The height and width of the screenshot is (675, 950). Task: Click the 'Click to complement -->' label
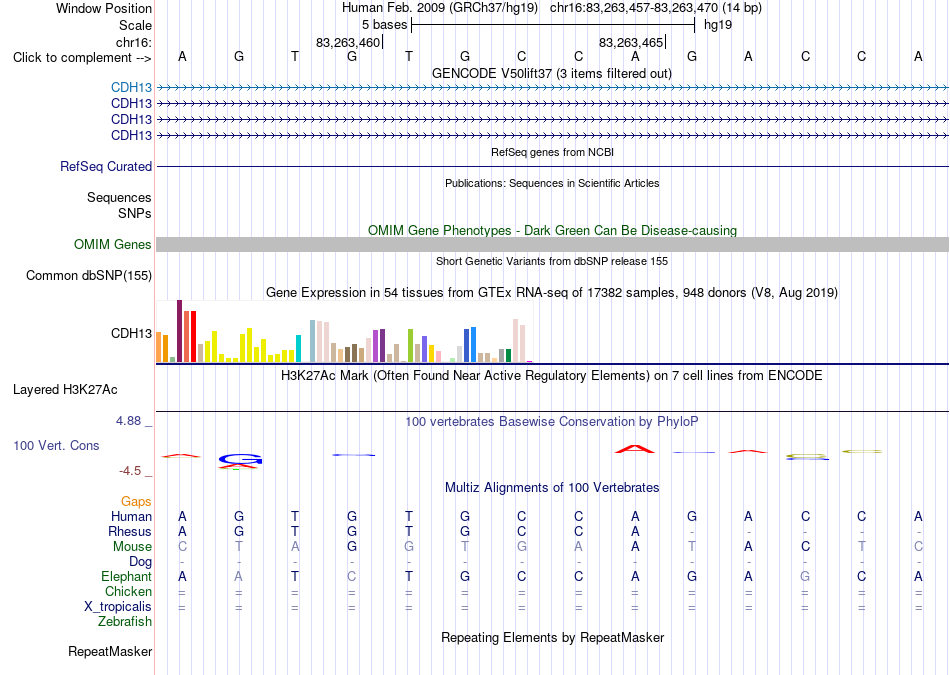(82, 58)
